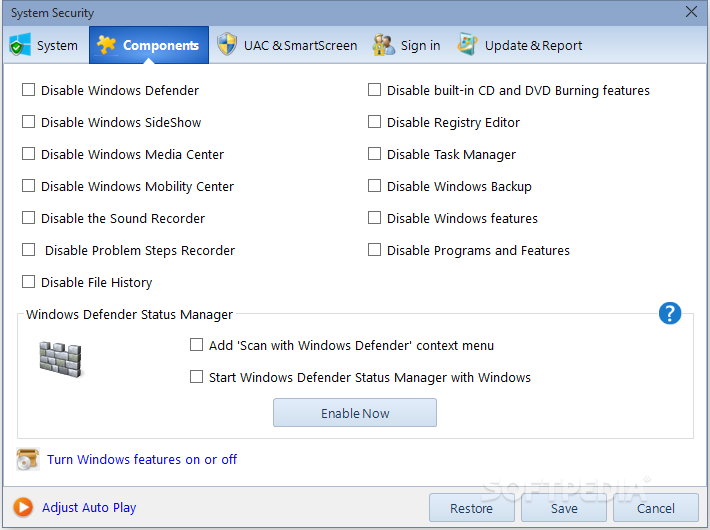
Task: Toggle Disable Registry Editor checkbox
Action: (374, 122)
